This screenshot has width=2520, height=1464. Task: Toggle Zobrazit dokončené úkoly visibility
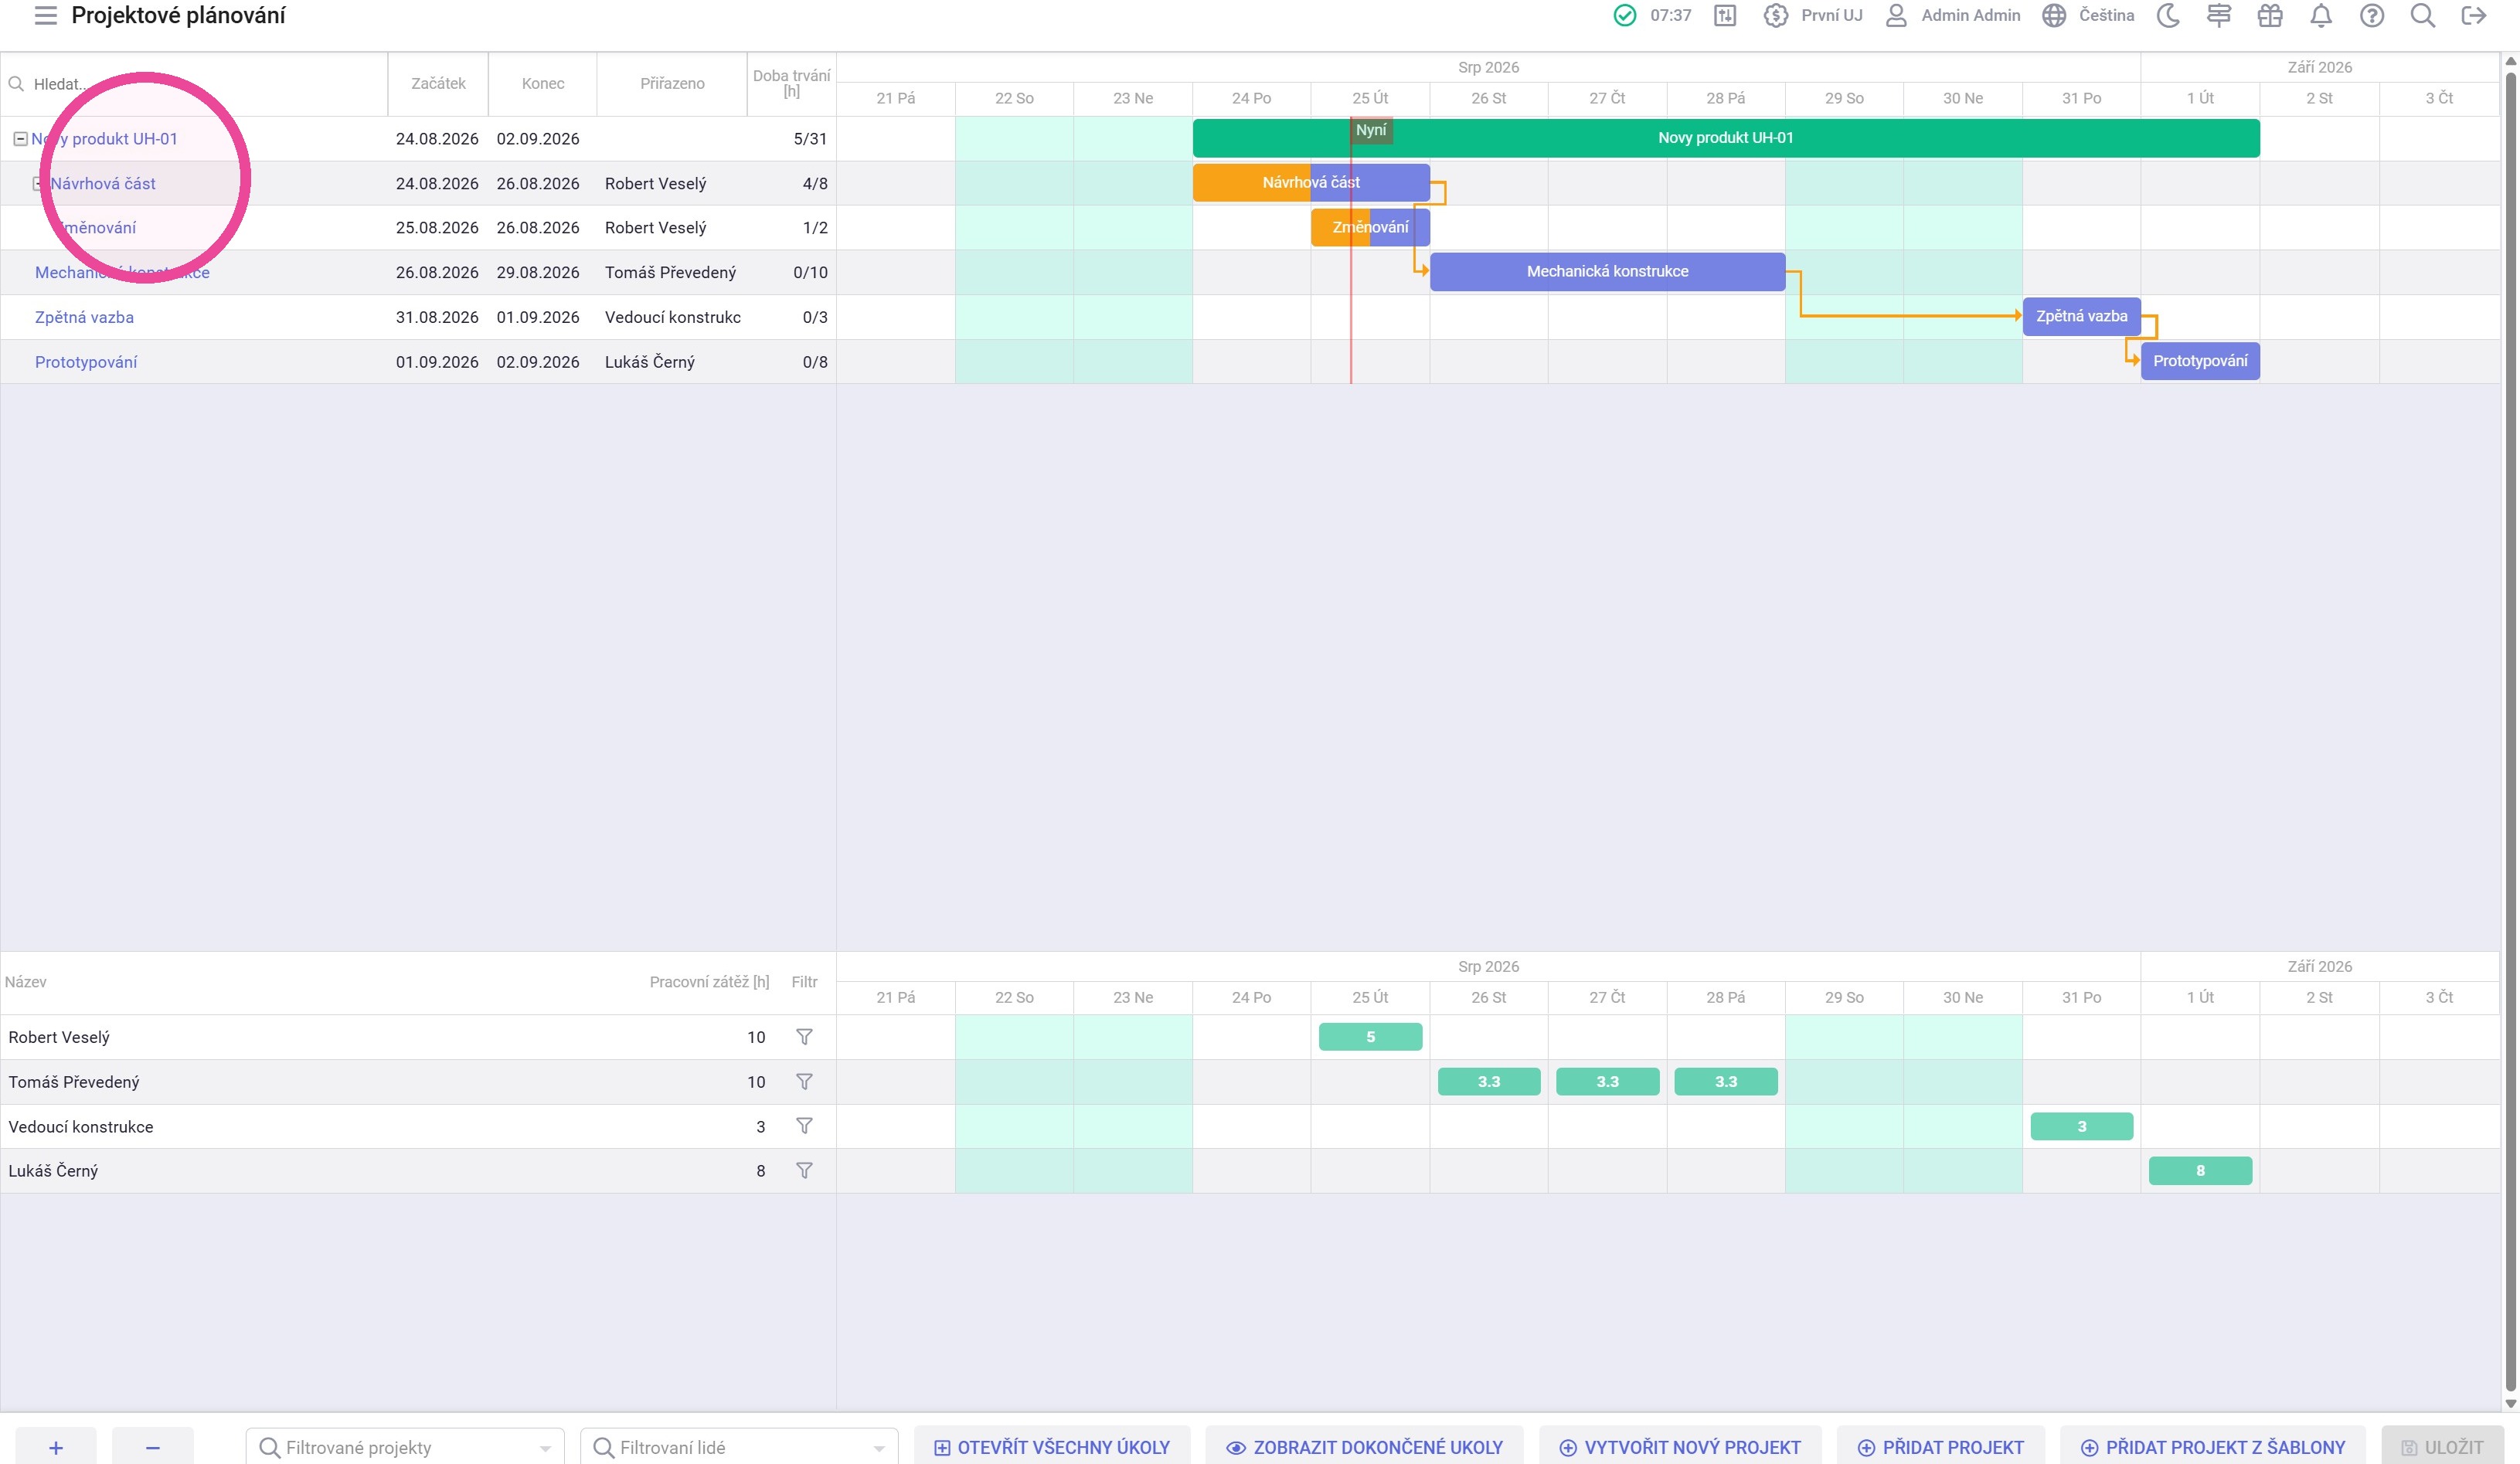point(1364,1447)
